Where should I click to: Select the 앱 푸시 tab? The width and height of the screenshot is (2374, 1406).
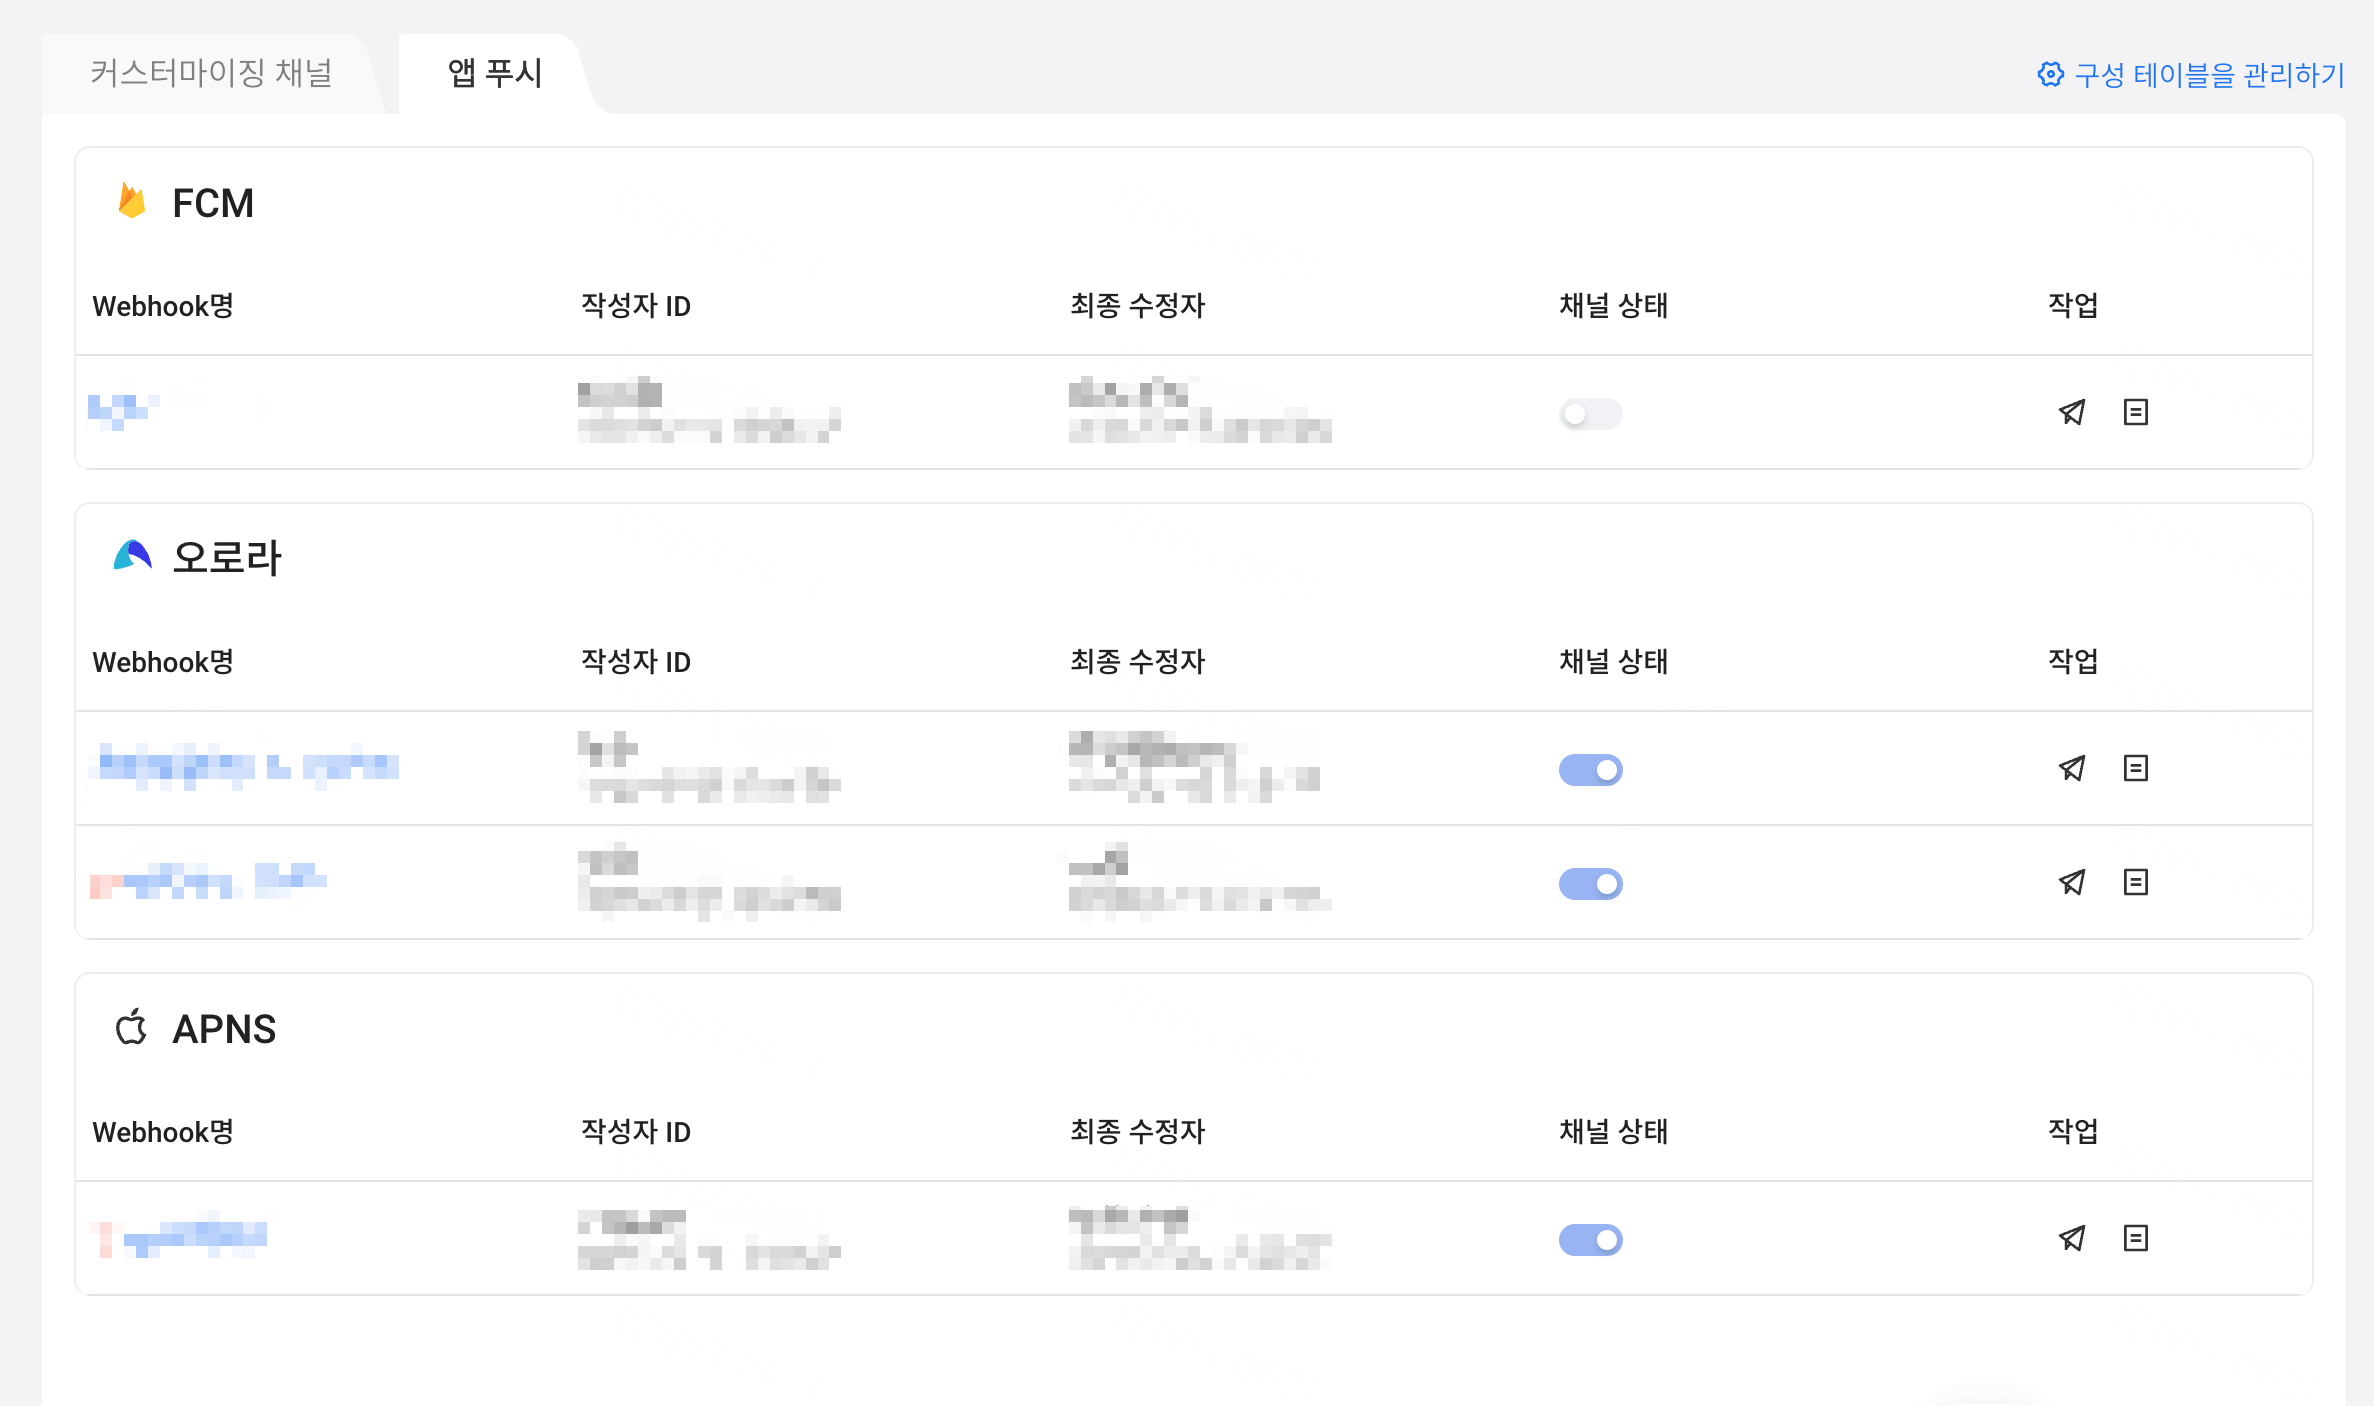tap(494, 74)
